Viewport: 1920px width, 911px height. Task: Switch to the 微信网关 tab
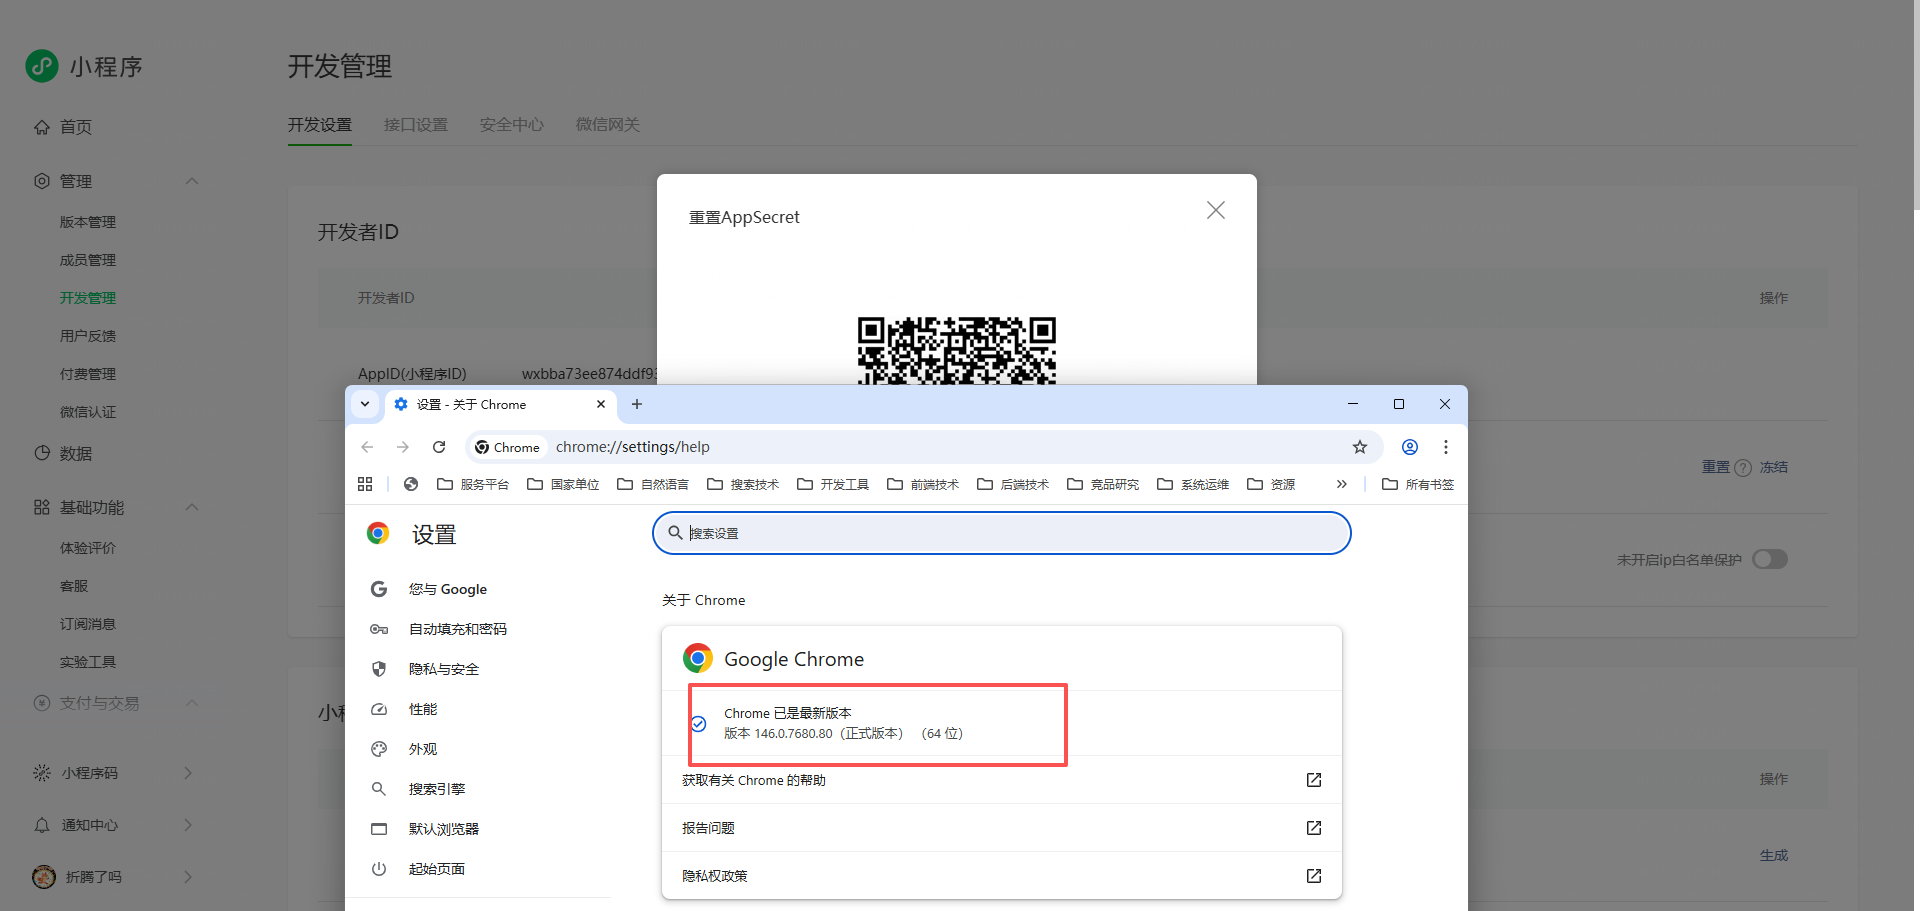pos(608,125)
